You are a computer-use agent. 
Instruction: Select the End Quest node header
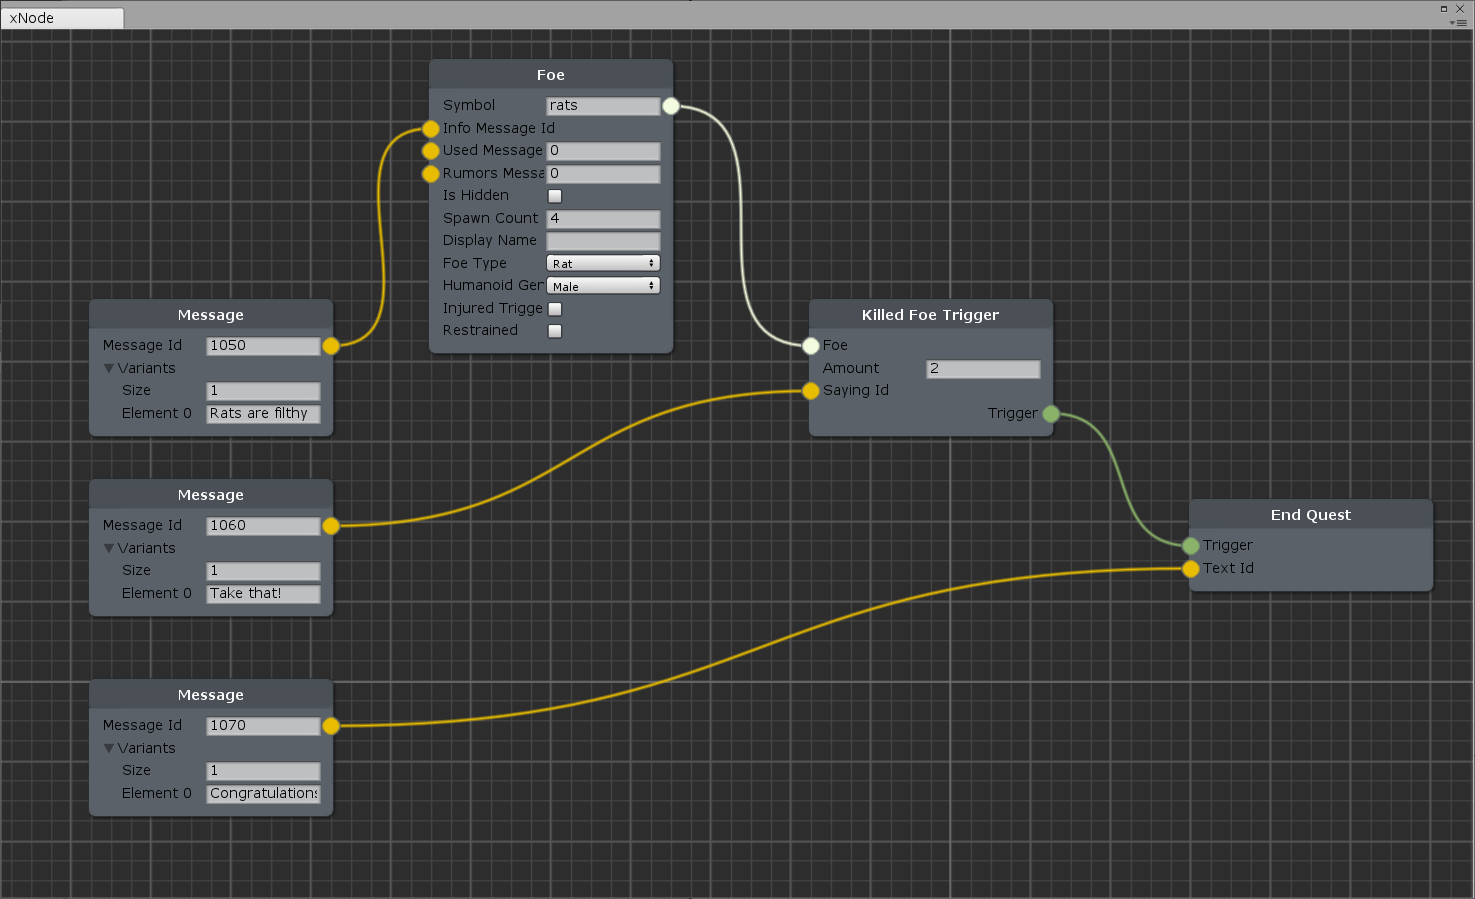[1311, 515]
